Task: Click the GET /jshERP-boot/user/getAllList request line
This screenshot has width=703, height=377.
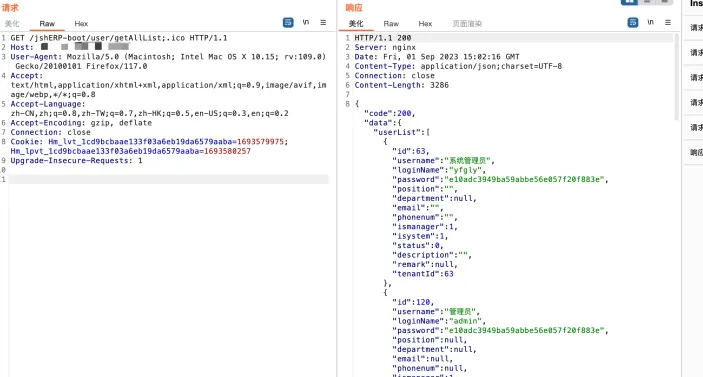Action: (119, 38)
